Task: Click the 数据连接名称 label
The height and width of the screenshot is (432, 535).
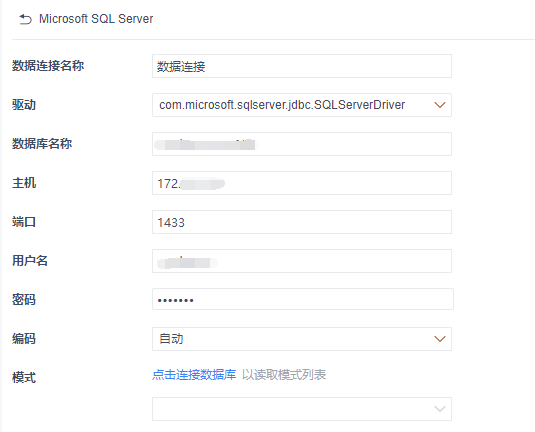Action: point(48,66)
